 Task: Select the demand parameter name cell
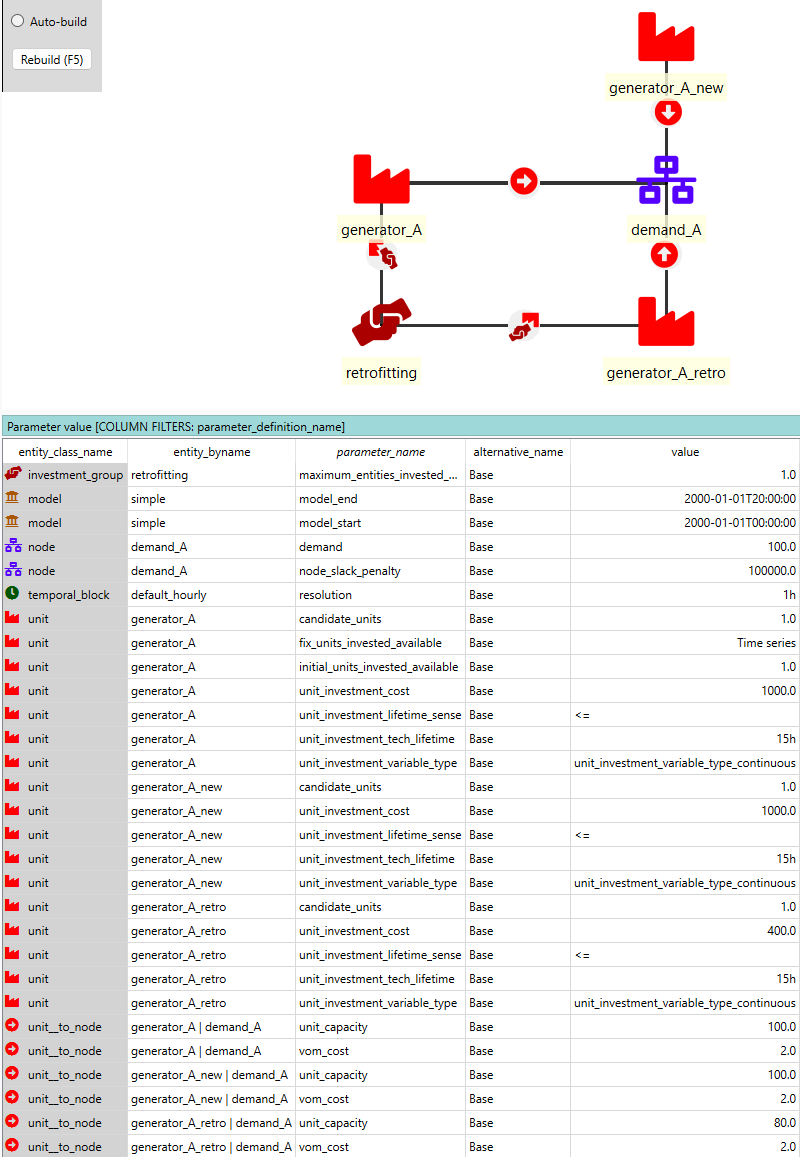(381, 547)
